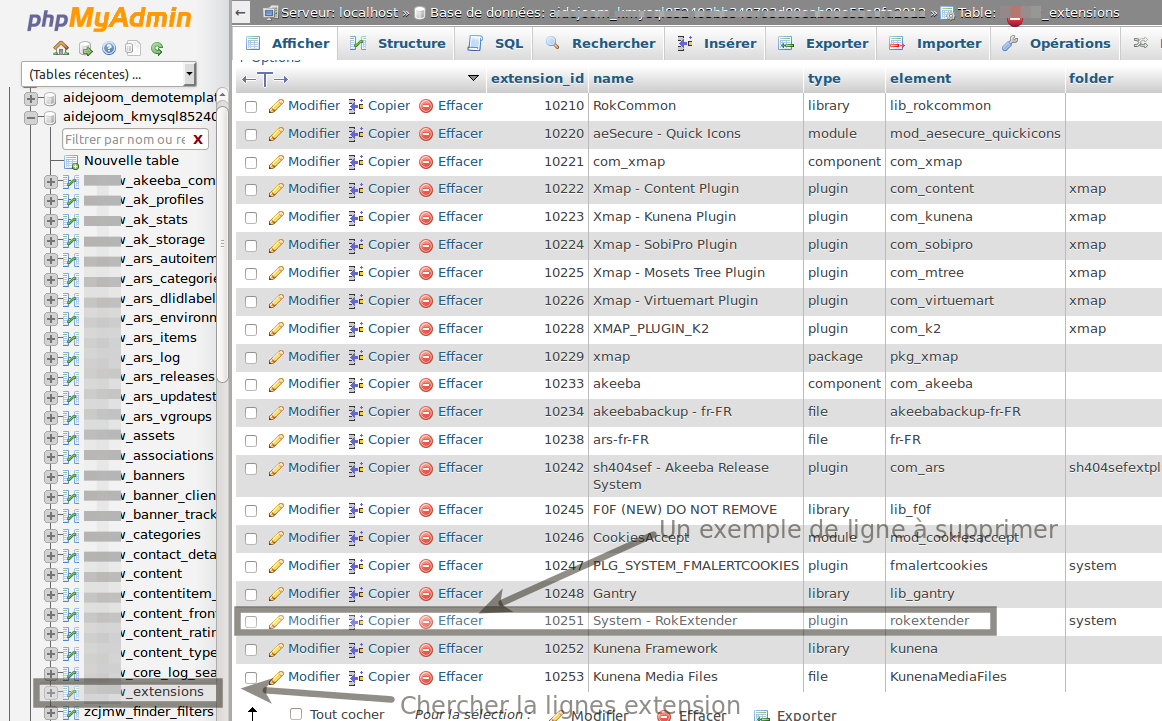This screenshot has height=721, width=1162.
Task: Click the green reload navigation icon
Action: pos(157,49)
